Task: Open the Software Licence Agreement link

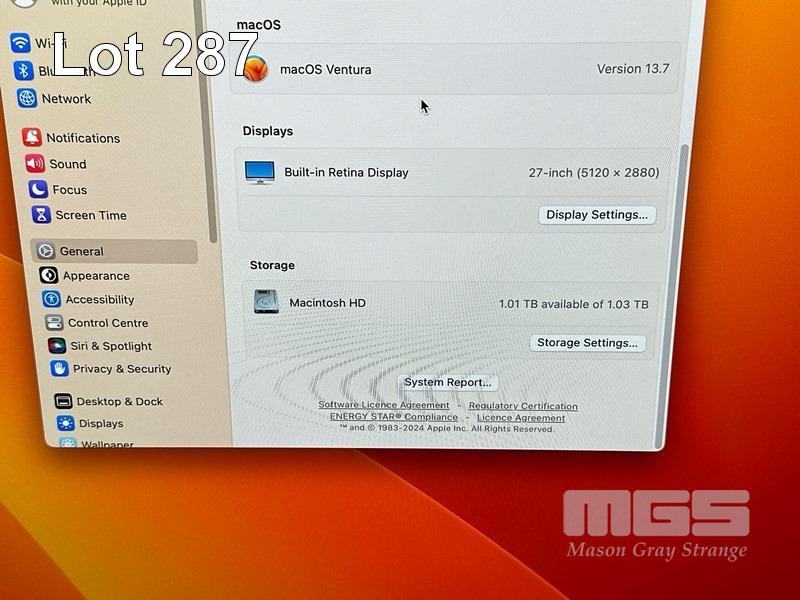Action: (x=384, y=405)
